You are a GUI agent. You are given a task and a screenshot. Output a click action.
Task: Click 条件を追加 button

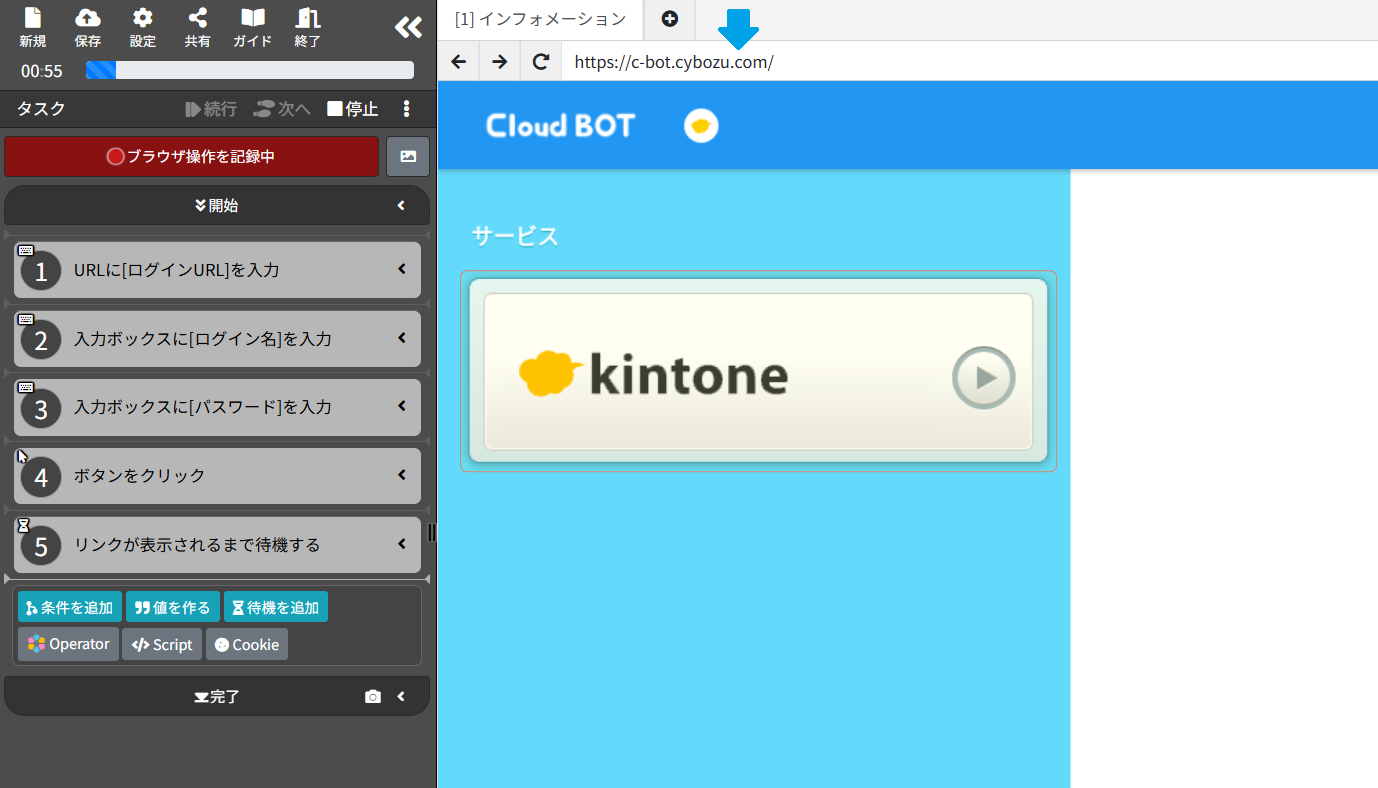coord(70,607)
